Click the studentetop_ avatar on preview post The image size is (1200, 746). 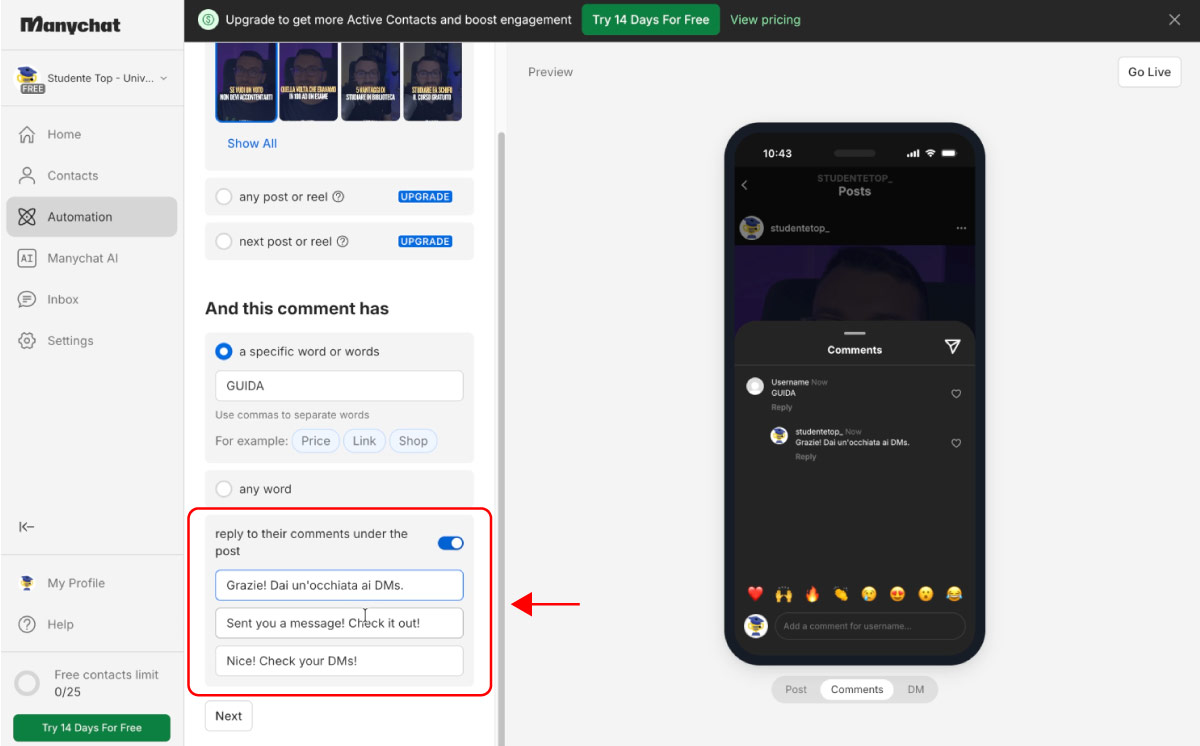(x=751, y=228)
